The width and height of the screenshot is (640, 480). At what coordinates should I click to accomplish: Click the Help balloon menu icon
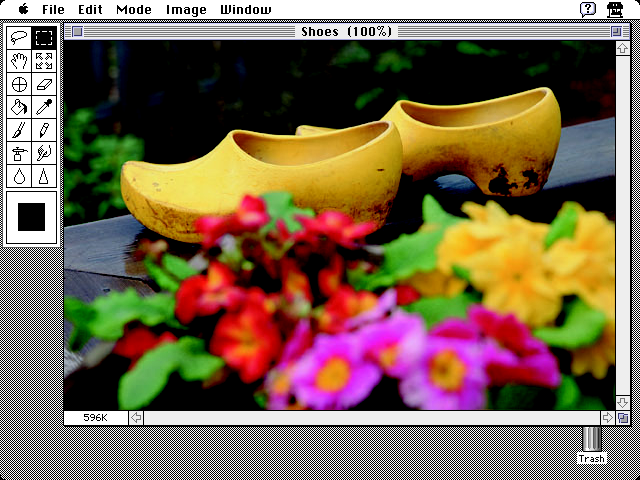click(588, 10)
